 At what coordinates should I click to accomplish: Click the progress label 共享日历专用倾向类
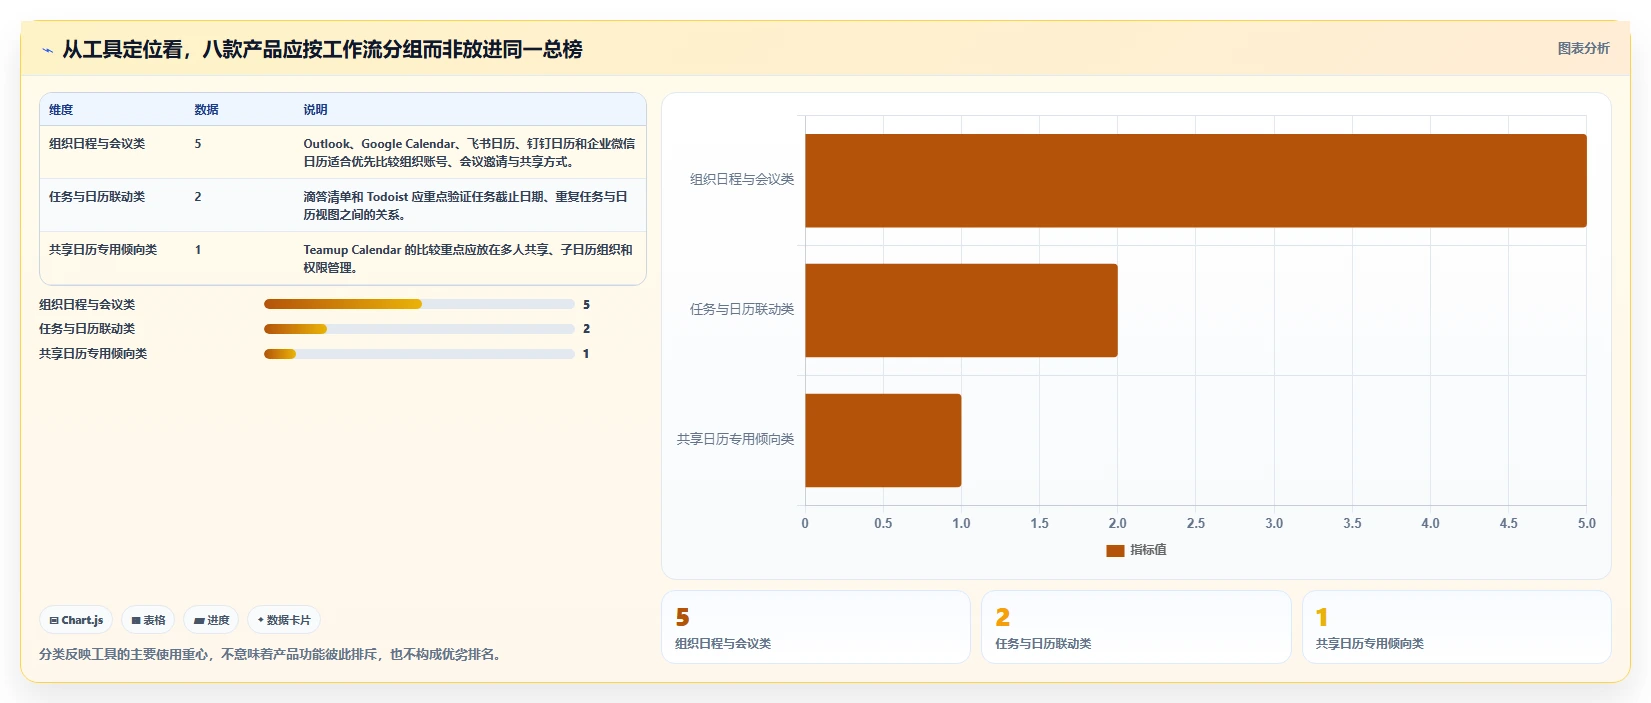93,354
